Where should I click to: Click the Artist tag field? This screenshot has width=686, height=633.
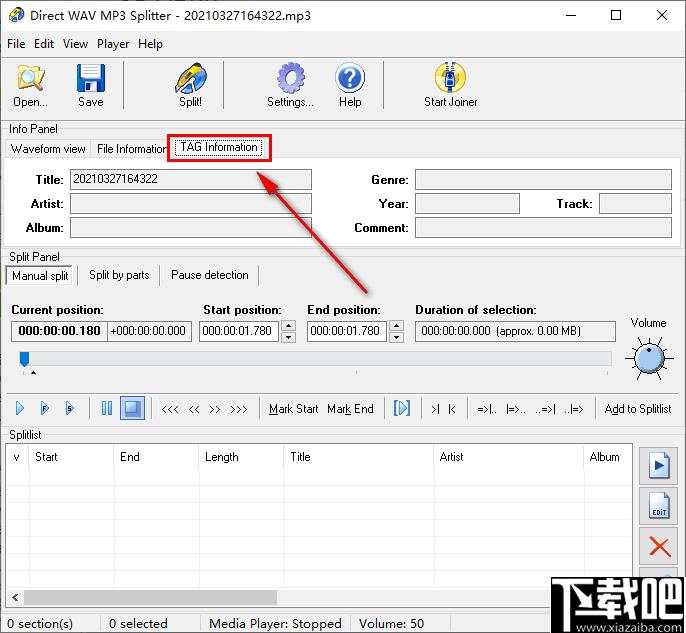191,204
